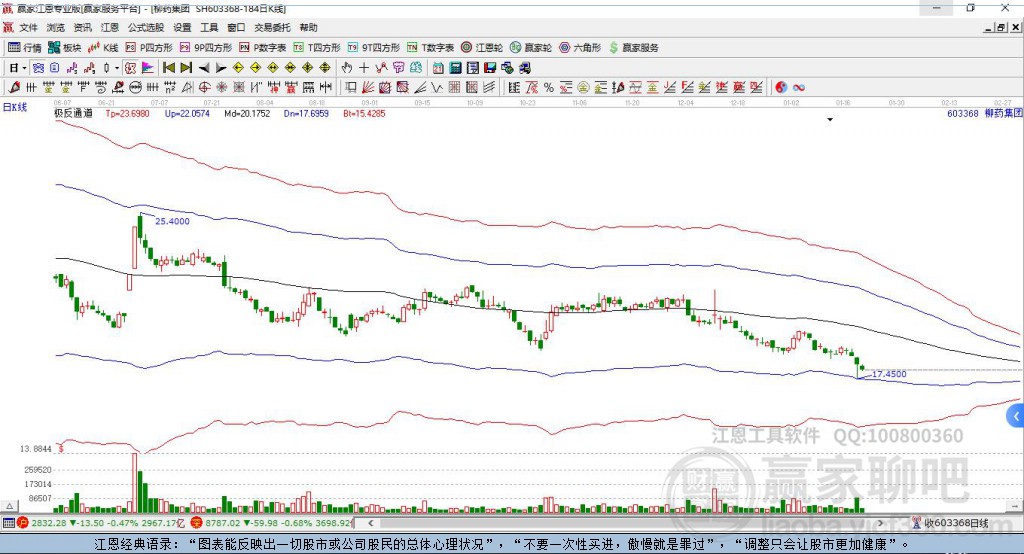Click the 日K线 label
Screen dimensions: 1024x554
(x=15, y=107)
